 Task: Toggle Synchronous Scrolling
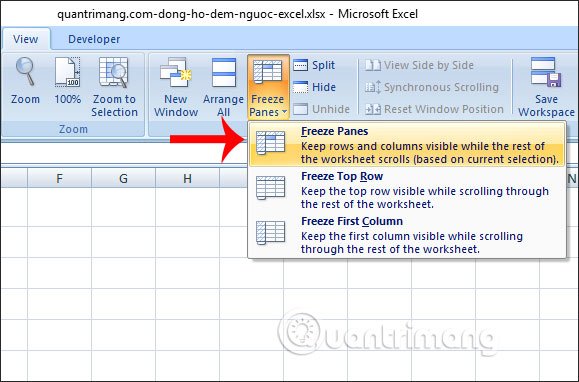[432, 87]
